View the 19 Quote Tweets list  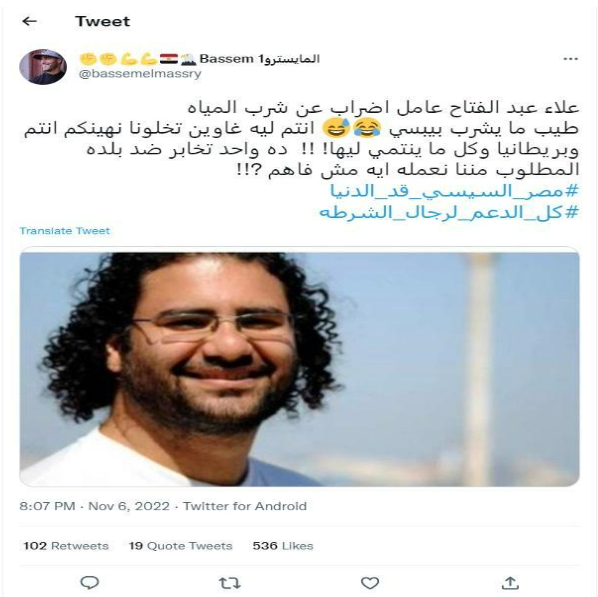tap(180, 546)
